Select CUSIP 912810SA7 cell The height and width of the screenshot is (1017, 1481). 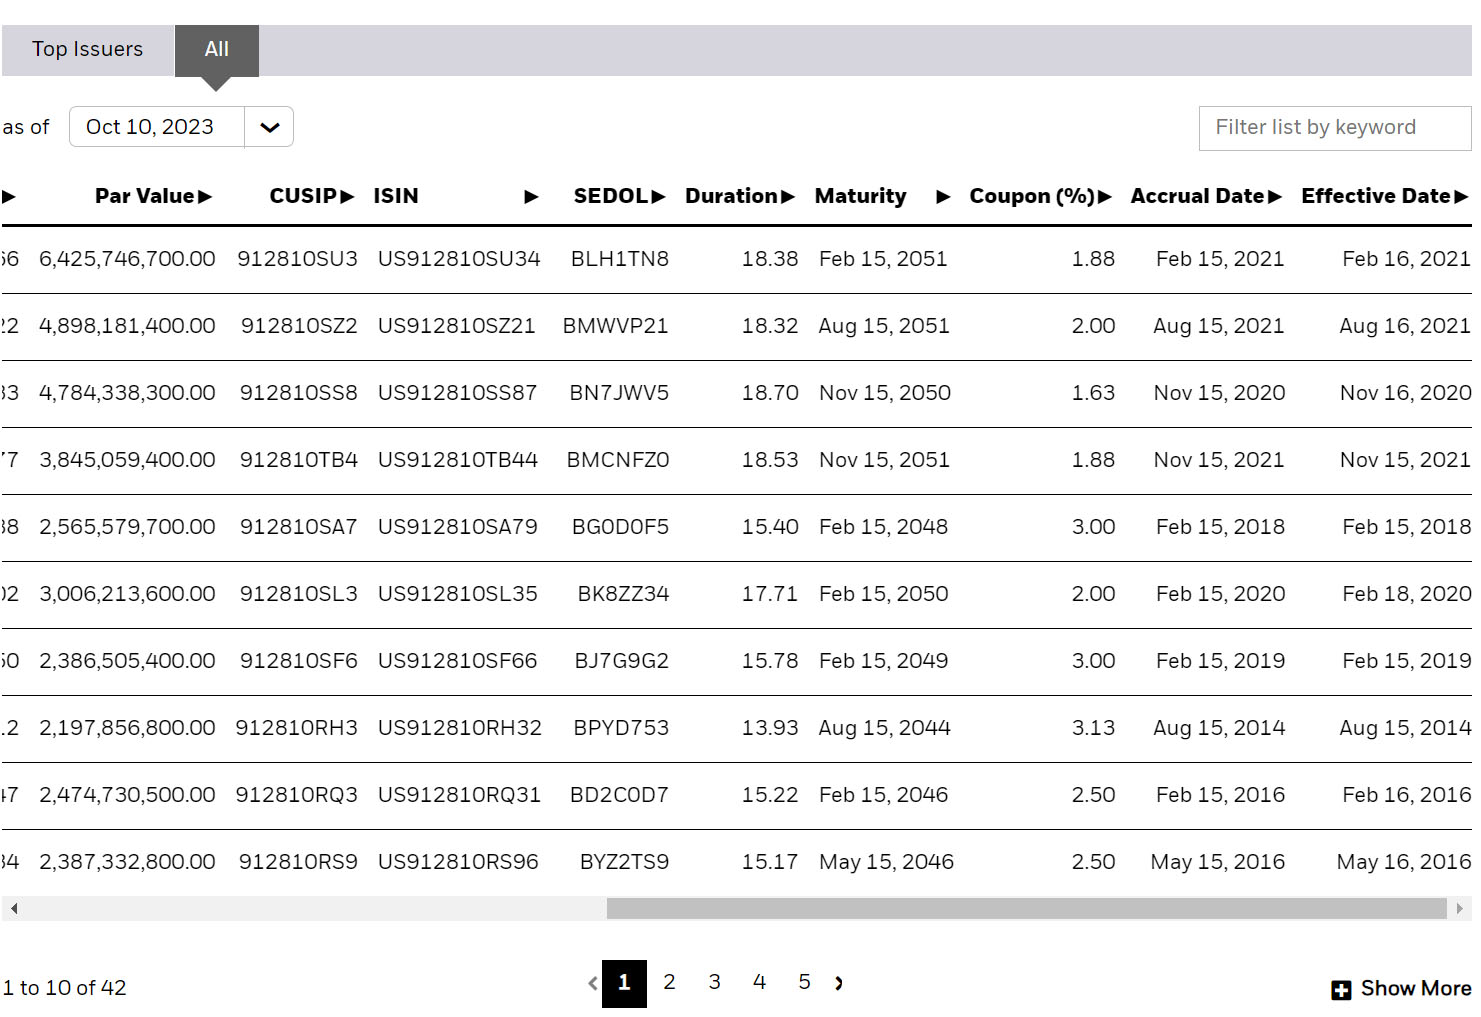[298, 527]
